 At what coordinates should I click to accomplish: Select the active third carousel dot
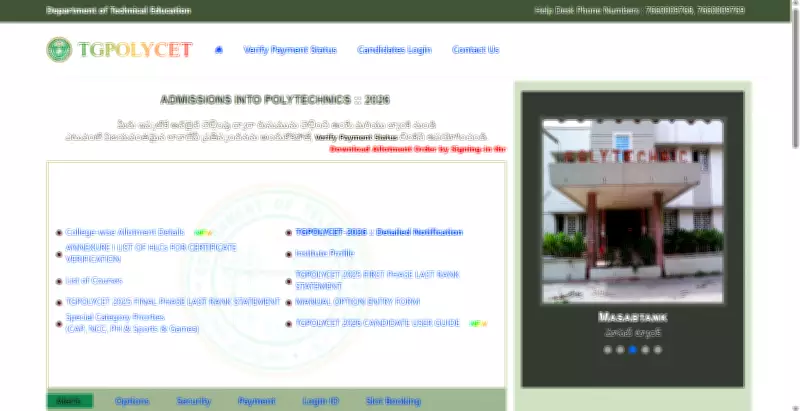633,350
